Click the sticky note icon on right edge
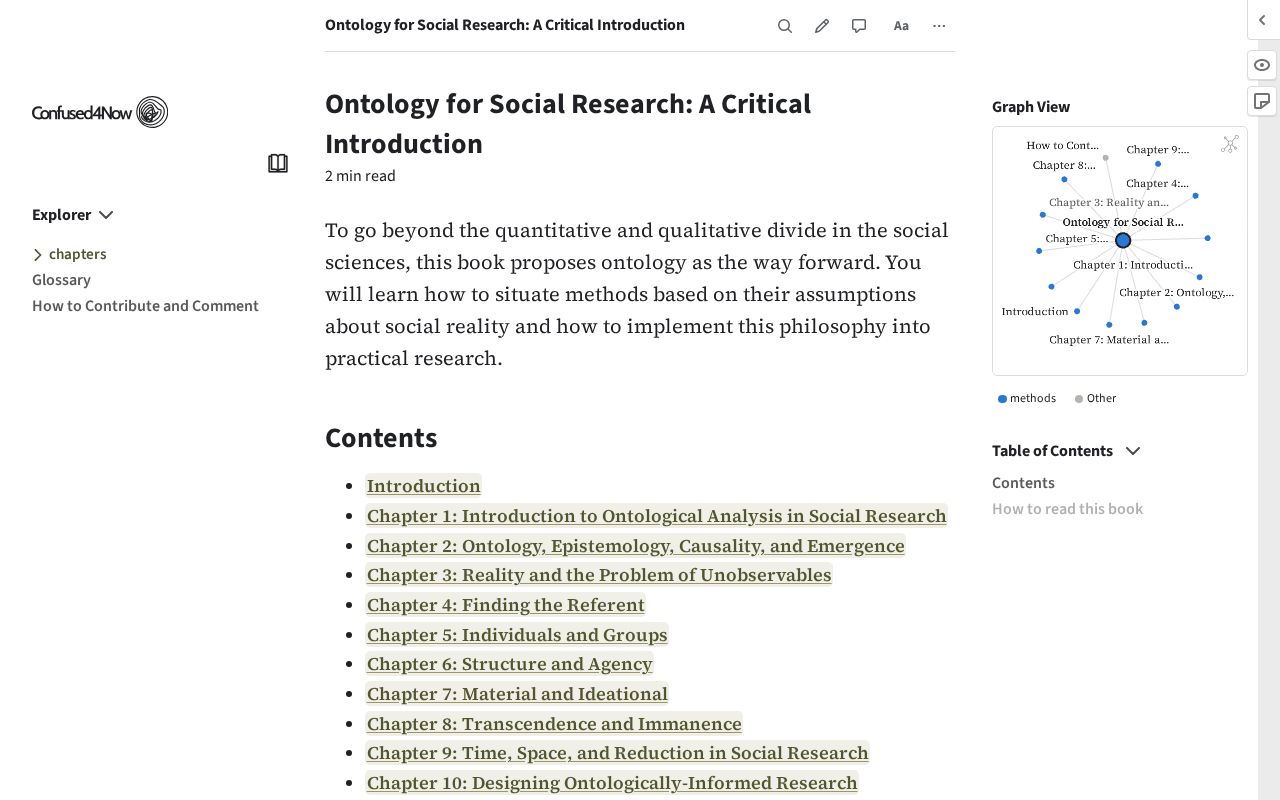The width and height of the screenshot is (1280, 800). coord(1262,101)
